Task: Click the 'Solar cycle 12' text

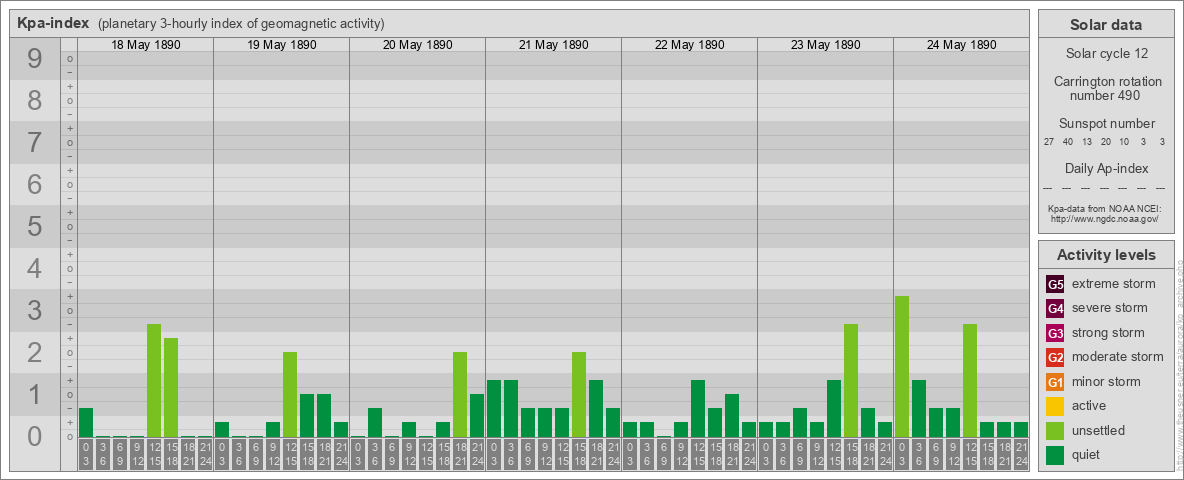Action: pos(1106,54)
